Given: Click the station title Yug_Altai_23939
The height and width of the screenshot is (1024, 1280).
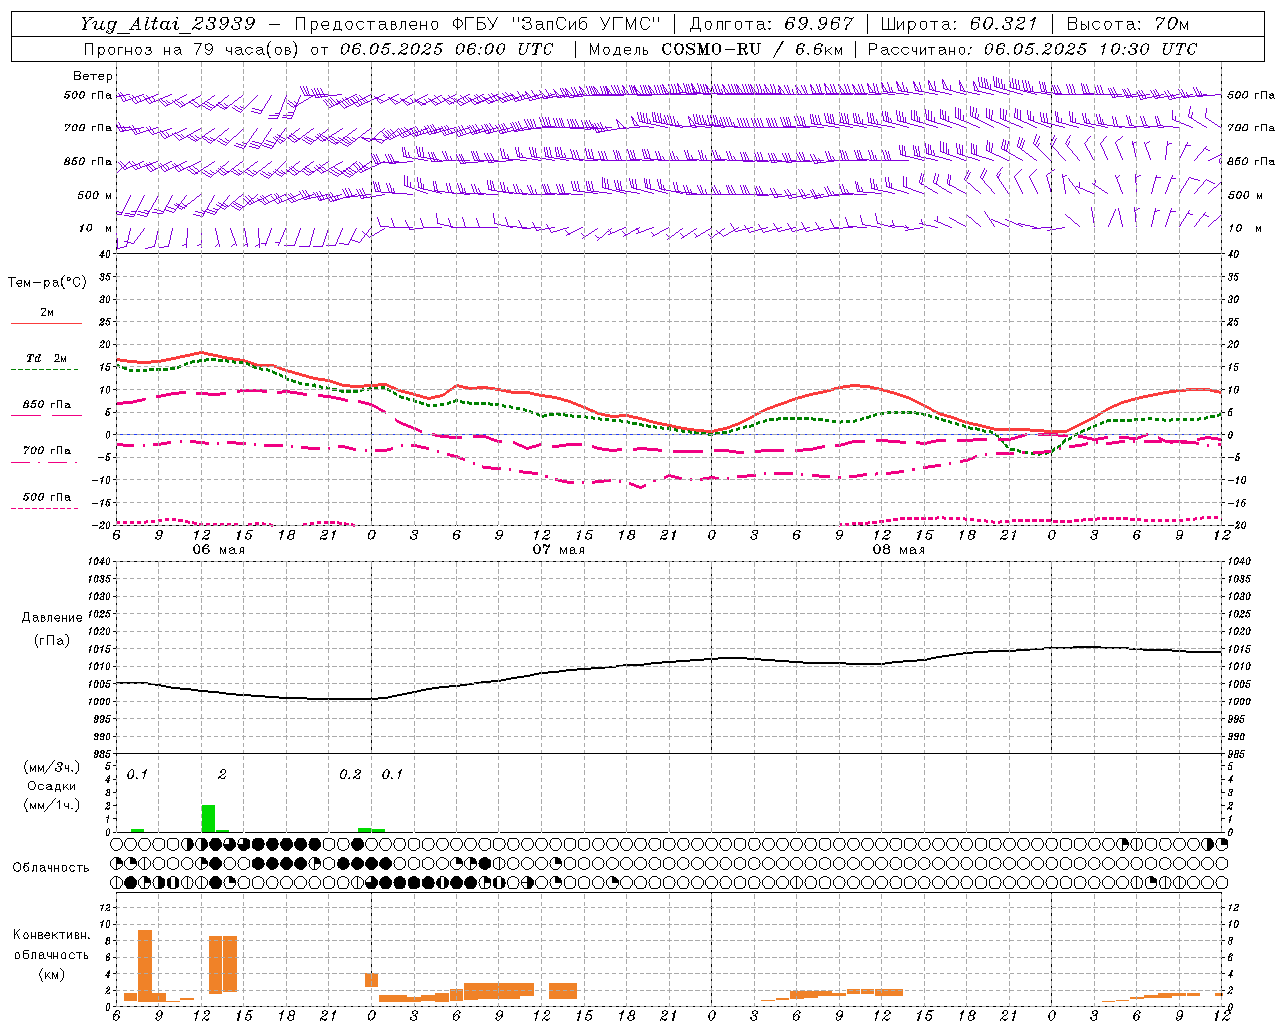Looking at the screenshot, I should (168, 24).
